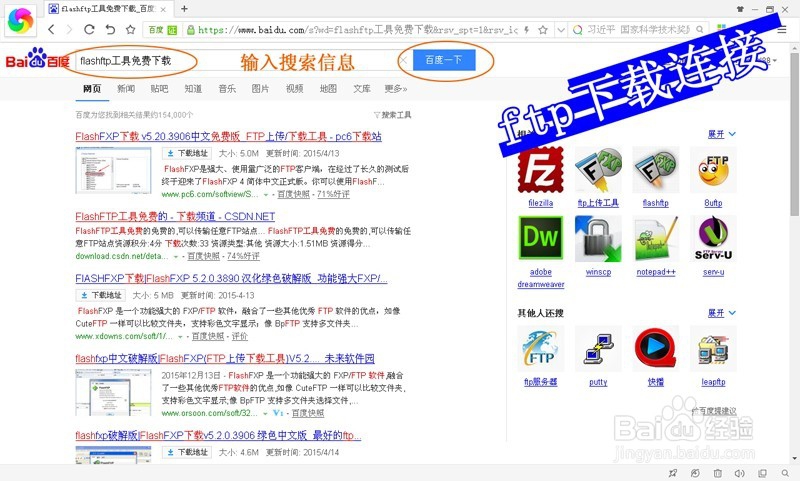Click the thumbnail of the orsoon result
800x481 pixels.
113,393
